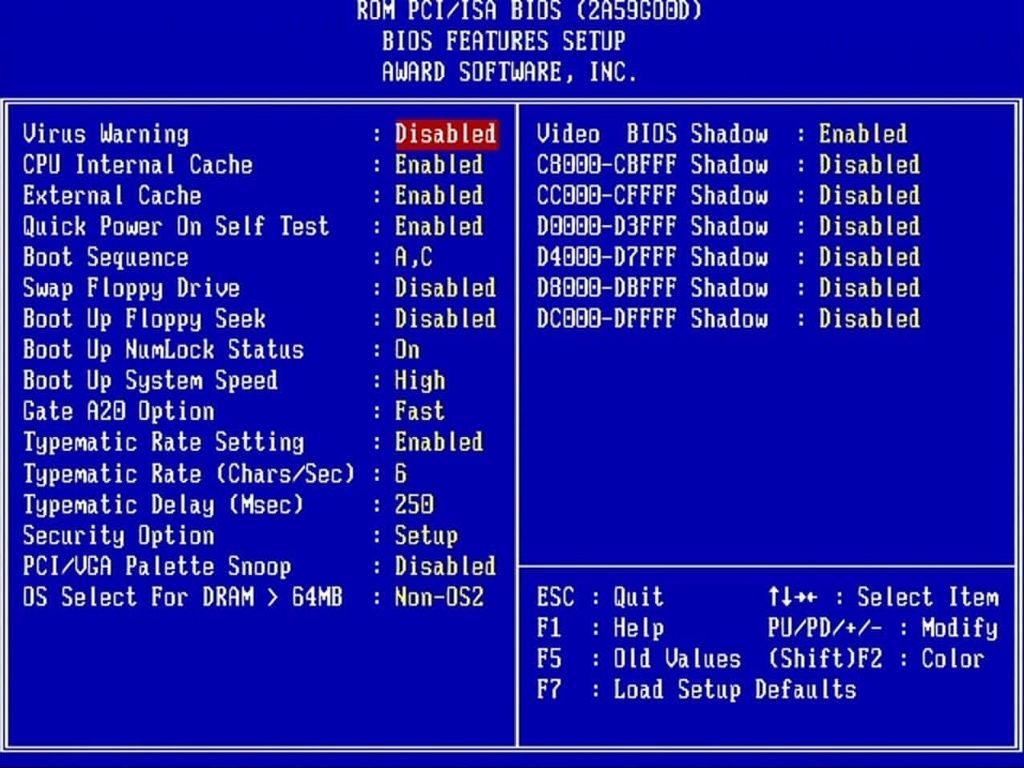1024x768 pixels.
Task: Select the highlighted Virus Warning Disabled value
Action: (447, 134)
